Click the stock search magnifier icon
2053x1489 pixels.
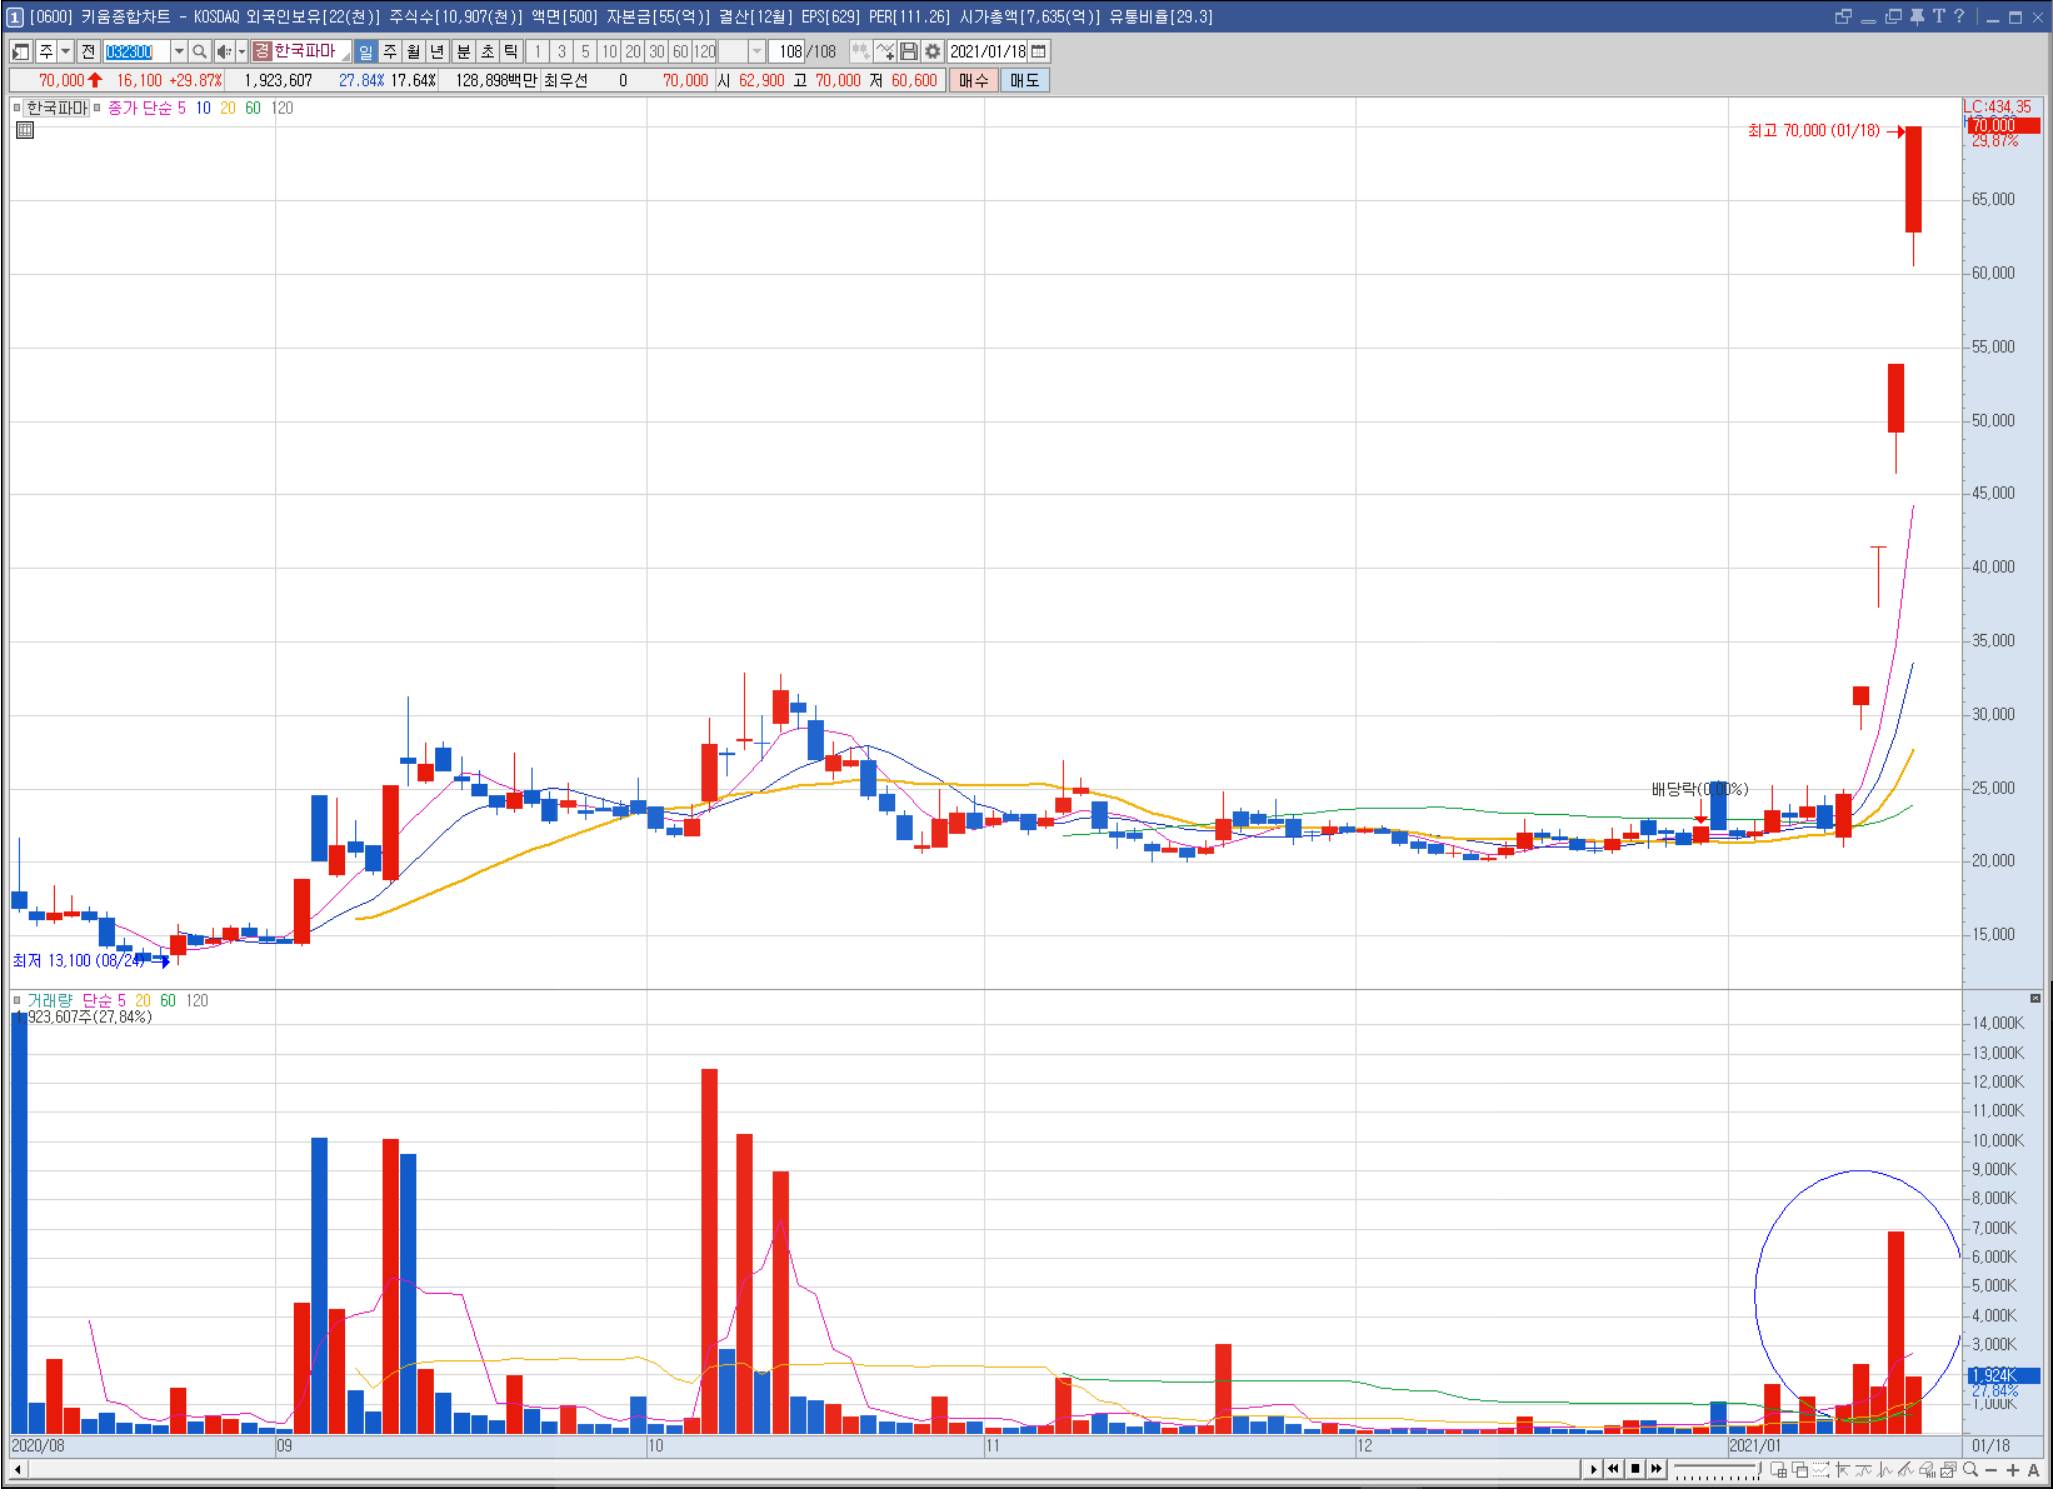200,52
